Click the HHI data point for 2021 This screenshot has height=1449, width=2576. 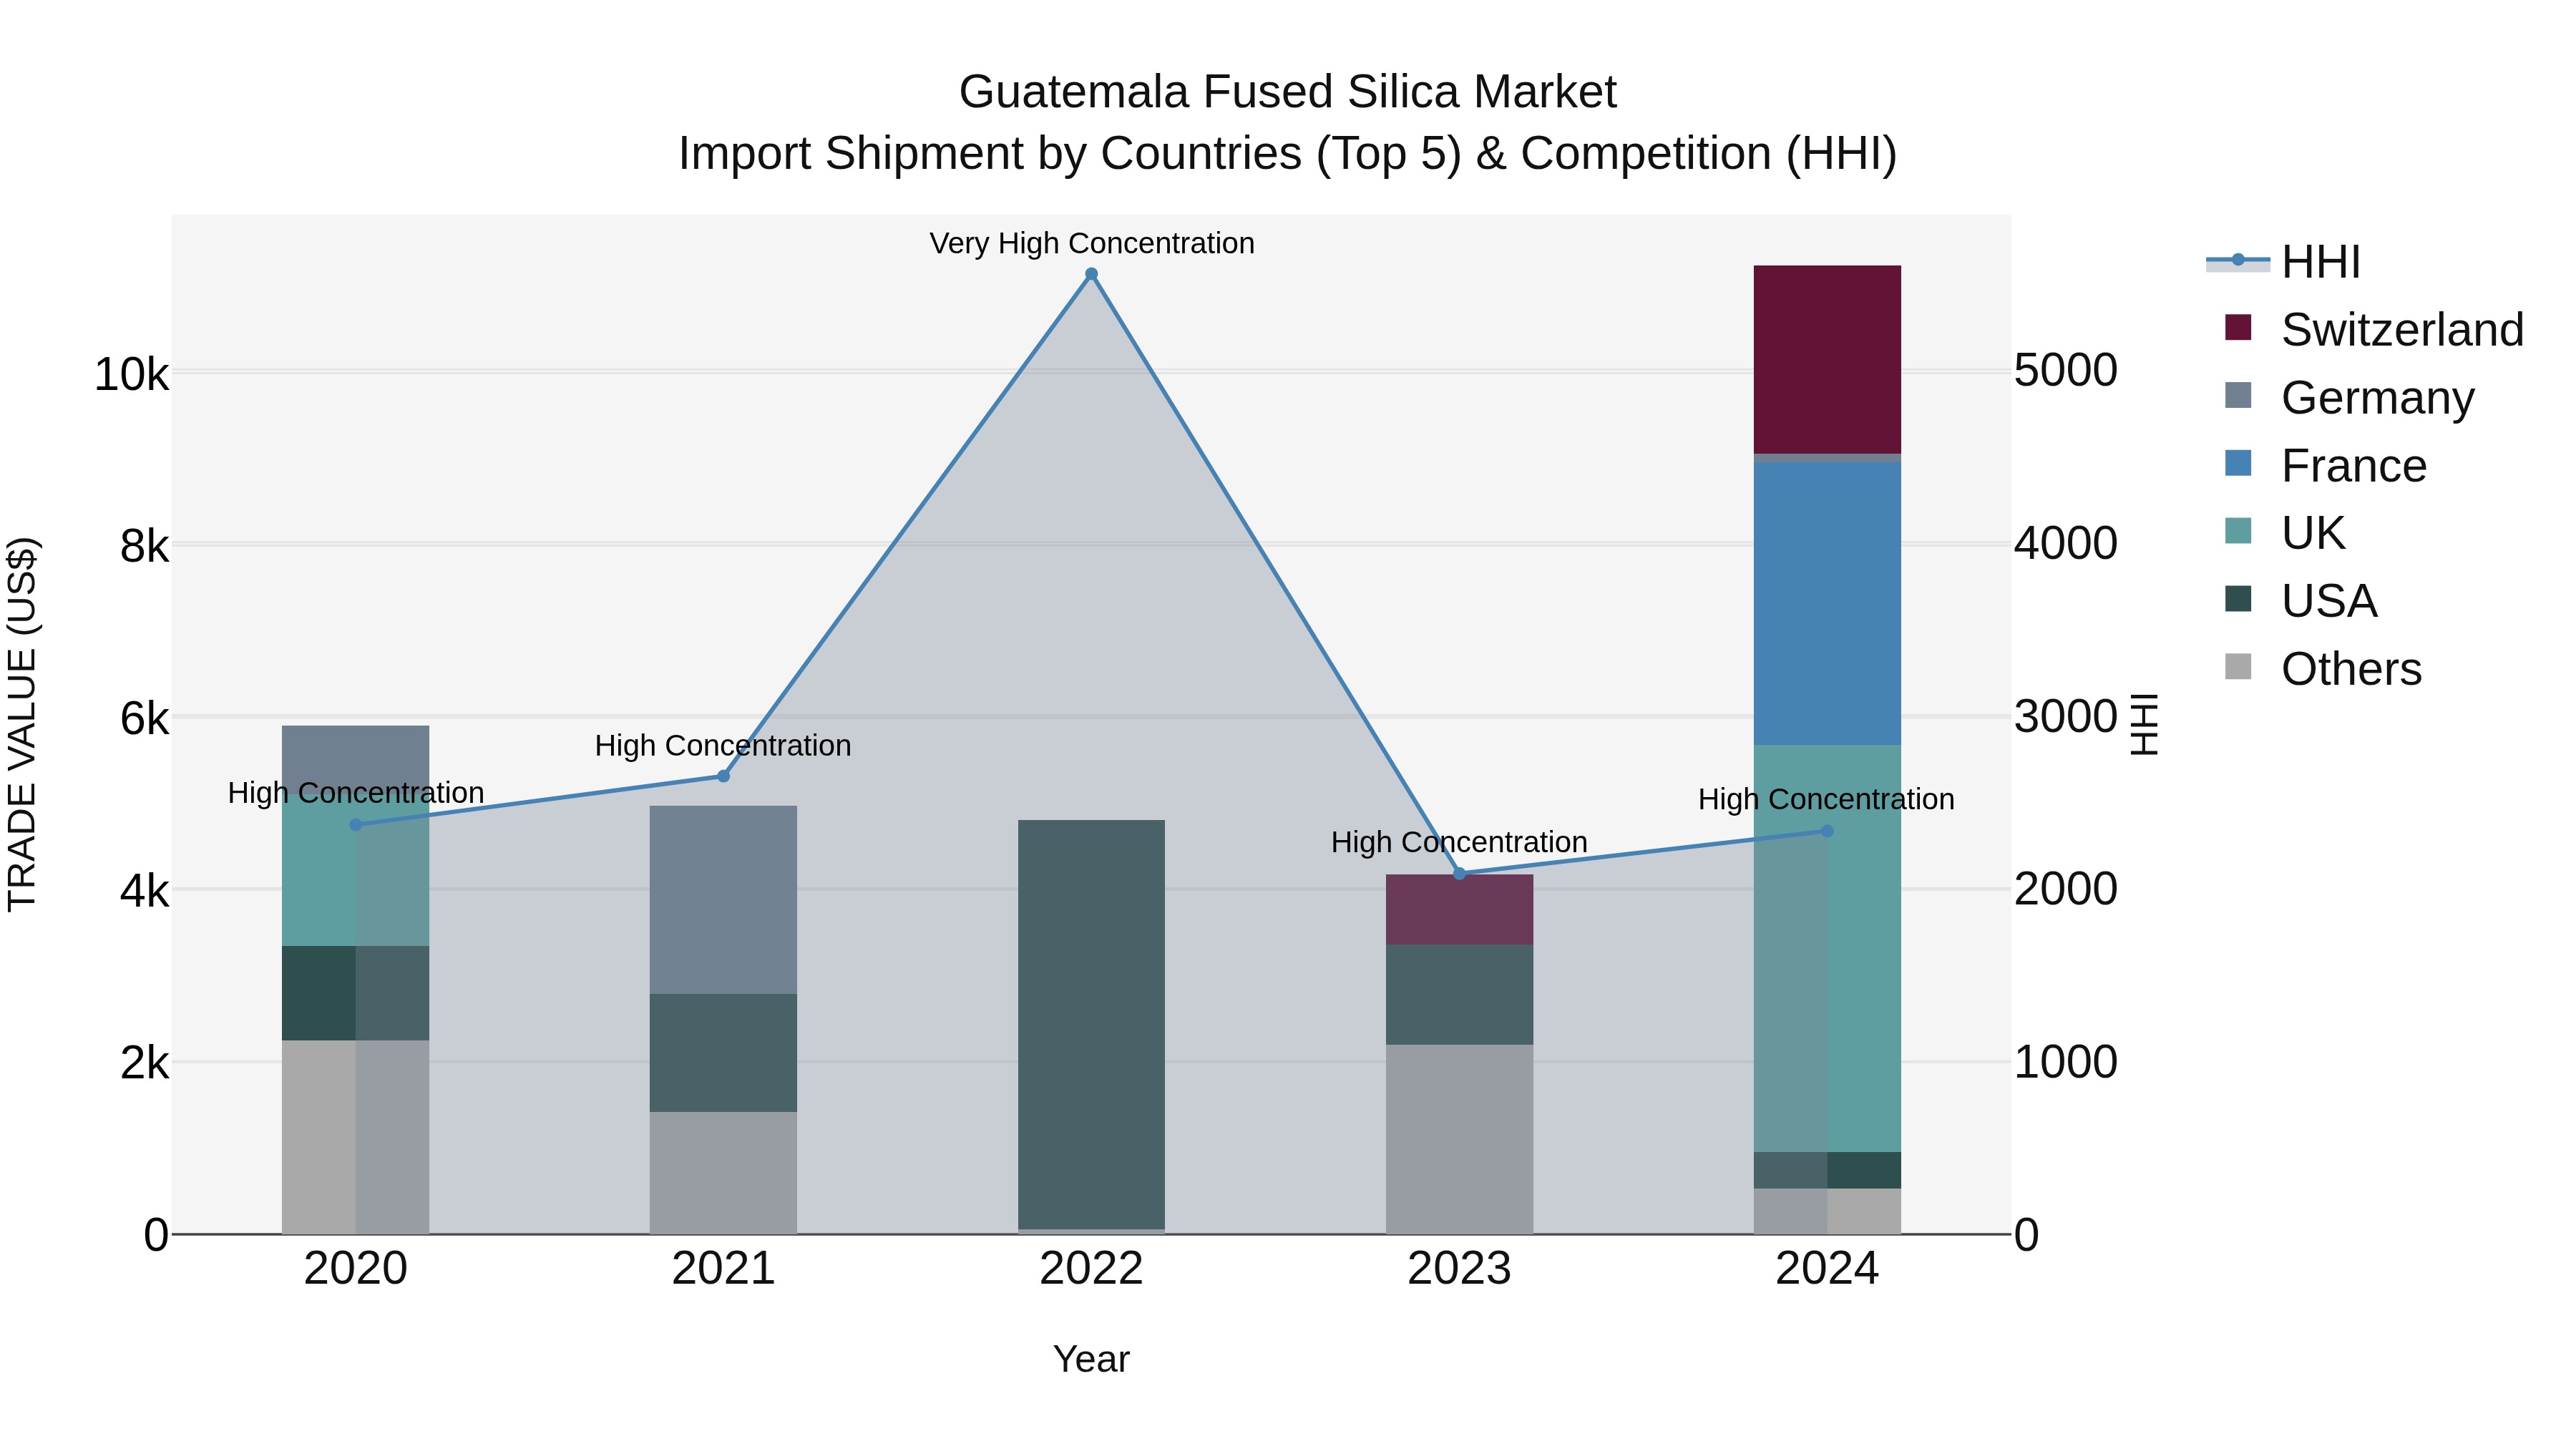point(724,776)
